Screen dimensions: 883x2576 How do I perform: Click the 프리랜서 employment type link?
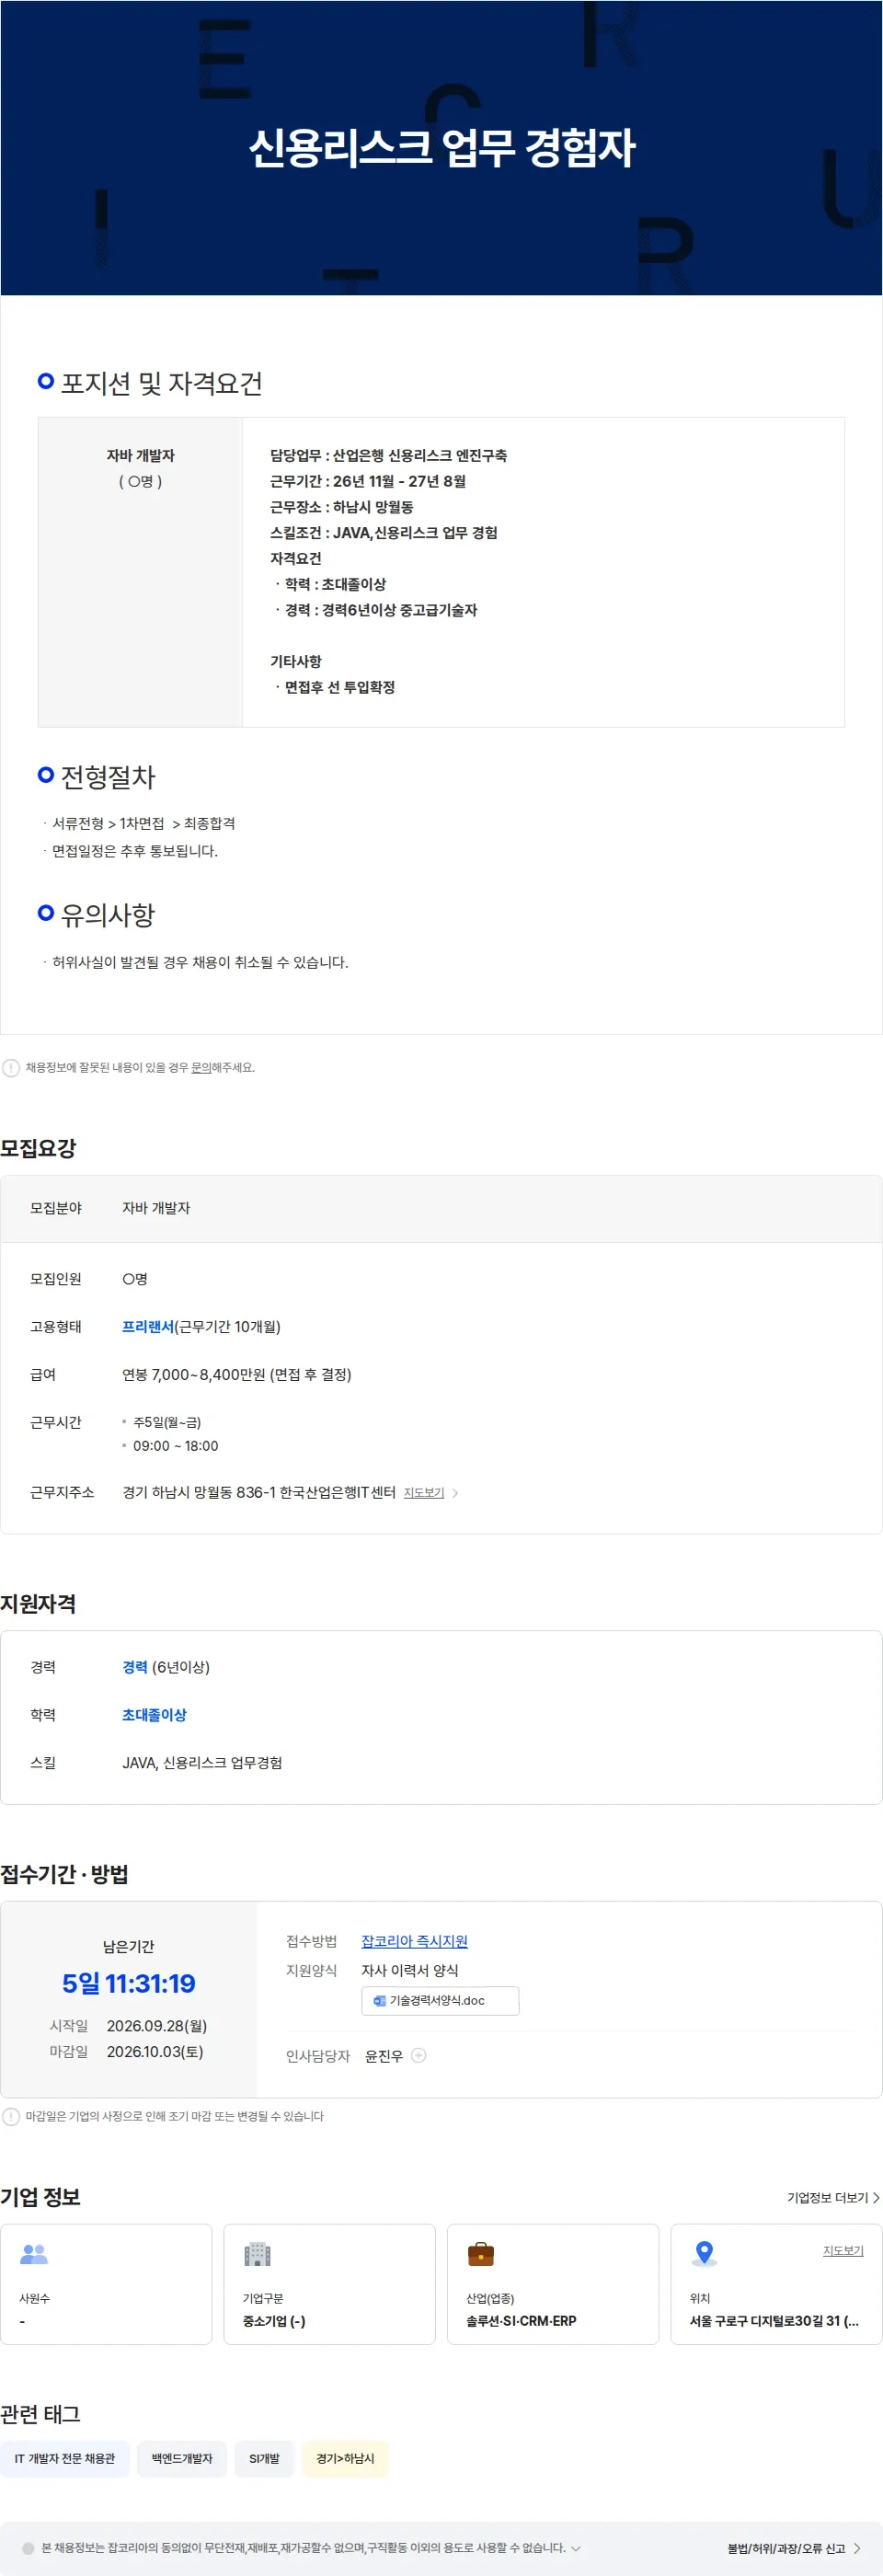(x=148, y=1327)
